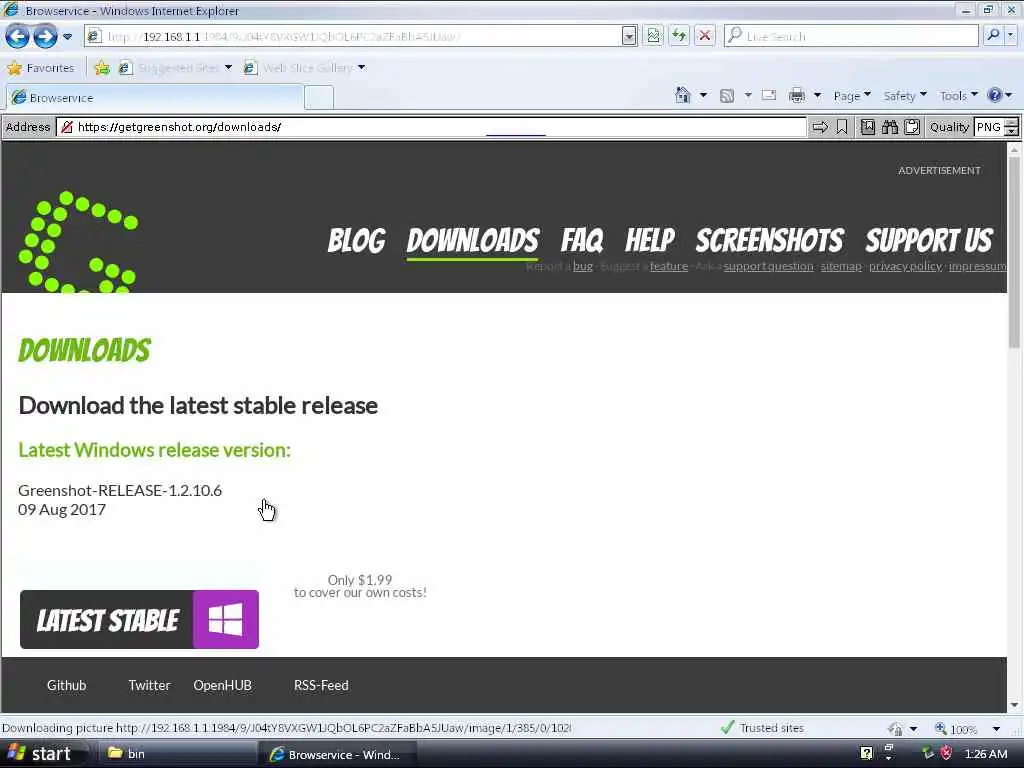Open the recent pages dropdown arrow

(x=67, y=37)
